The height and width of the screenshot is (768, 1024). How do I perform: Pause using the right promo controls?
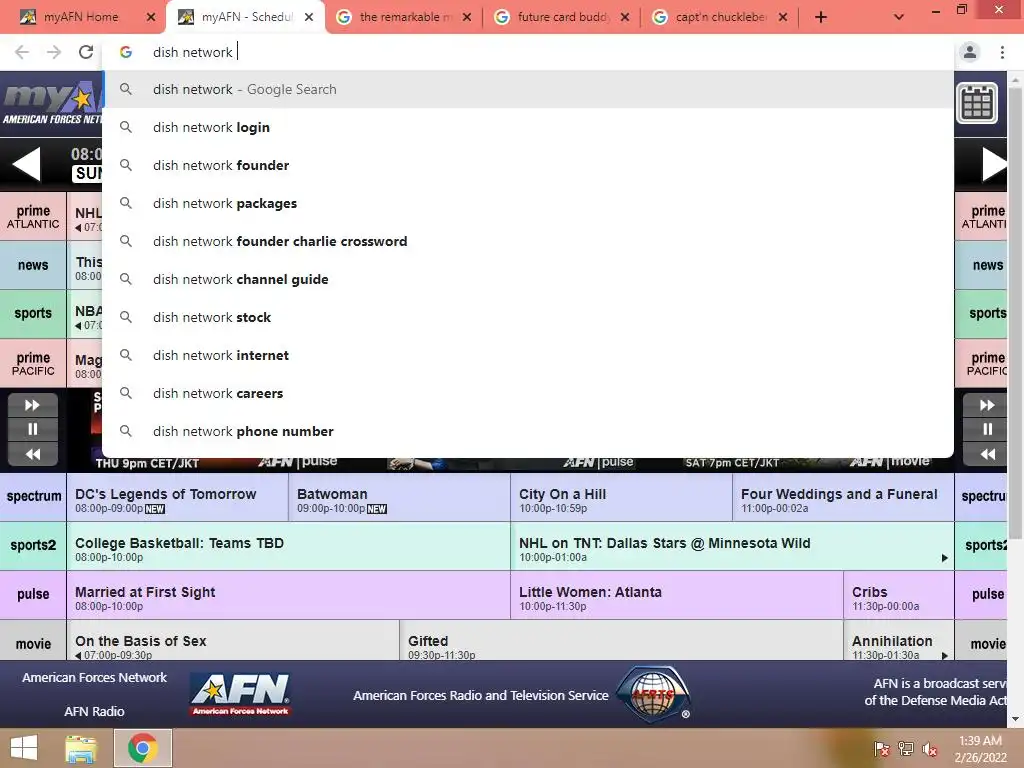tap(987, 429)
